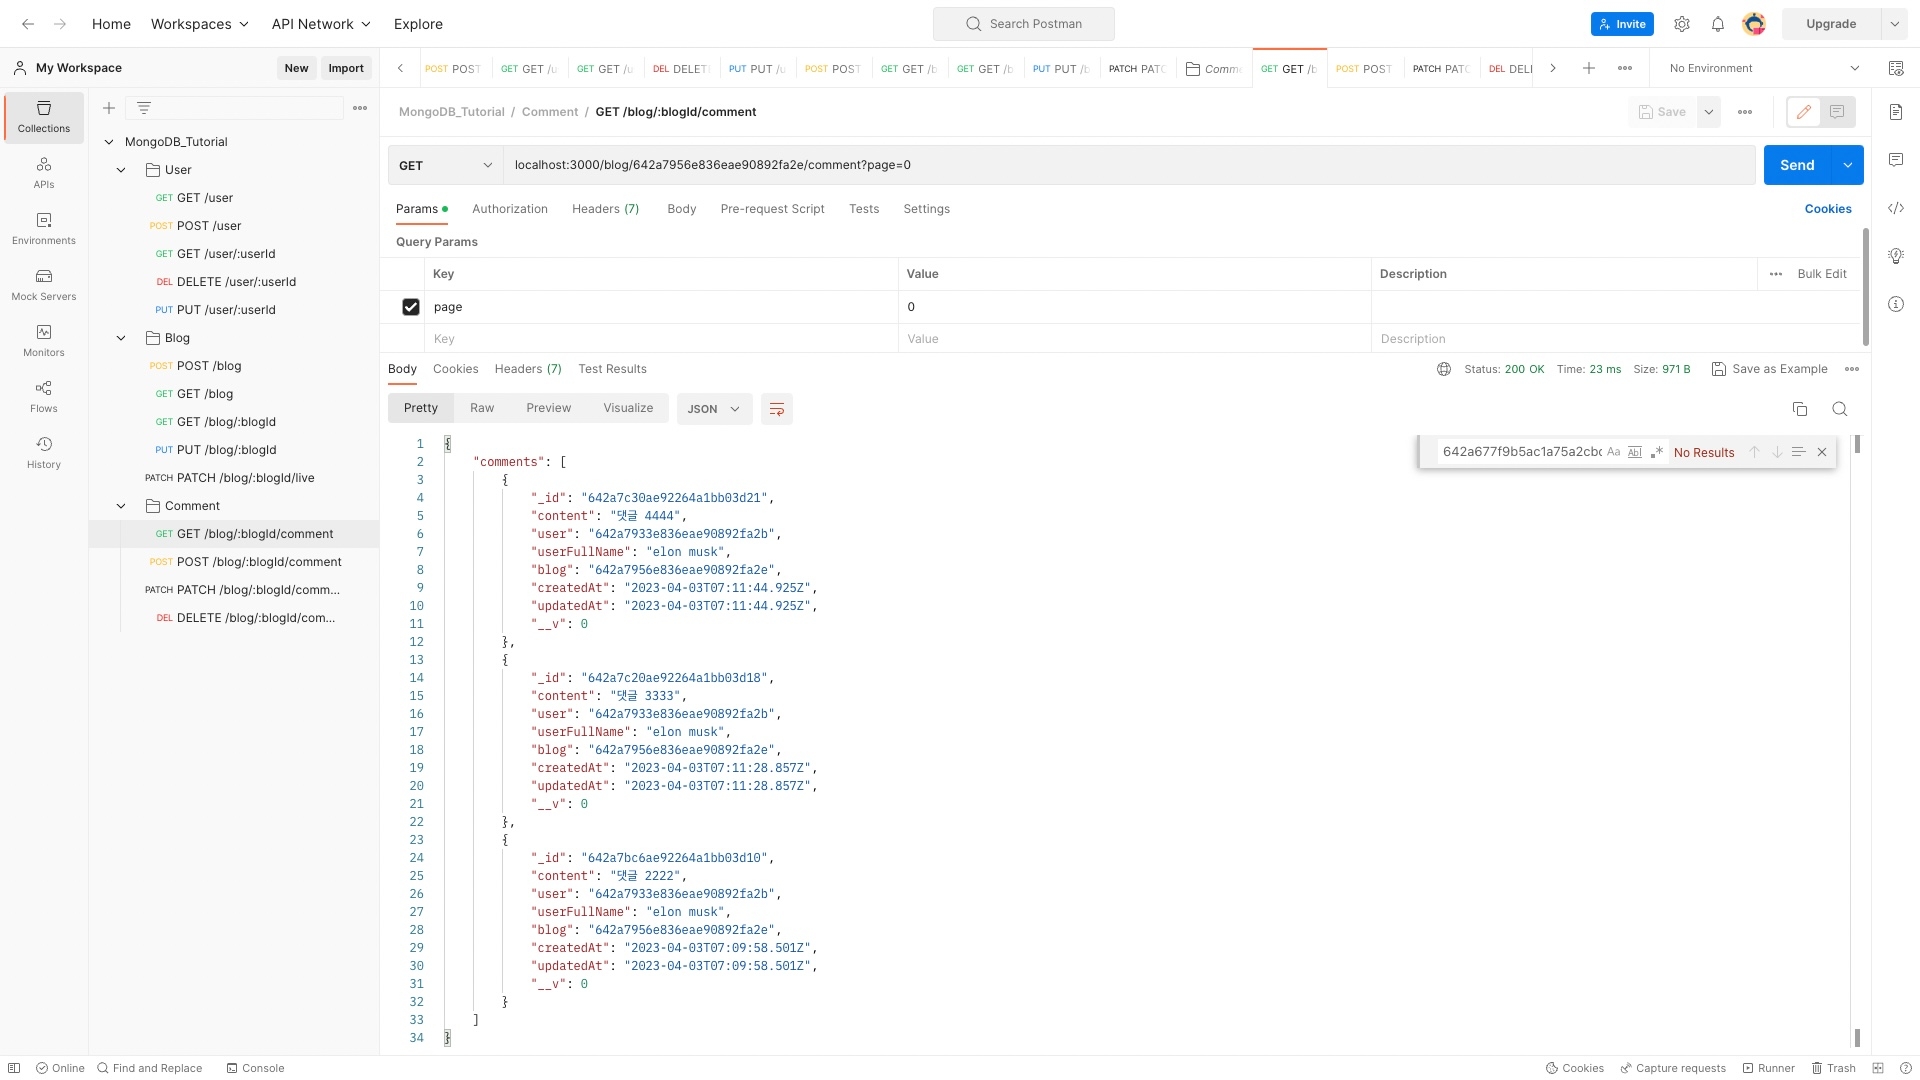1920x1080 pixels.
Task: Collapse the User folder
Action: (x=121, y=170)
